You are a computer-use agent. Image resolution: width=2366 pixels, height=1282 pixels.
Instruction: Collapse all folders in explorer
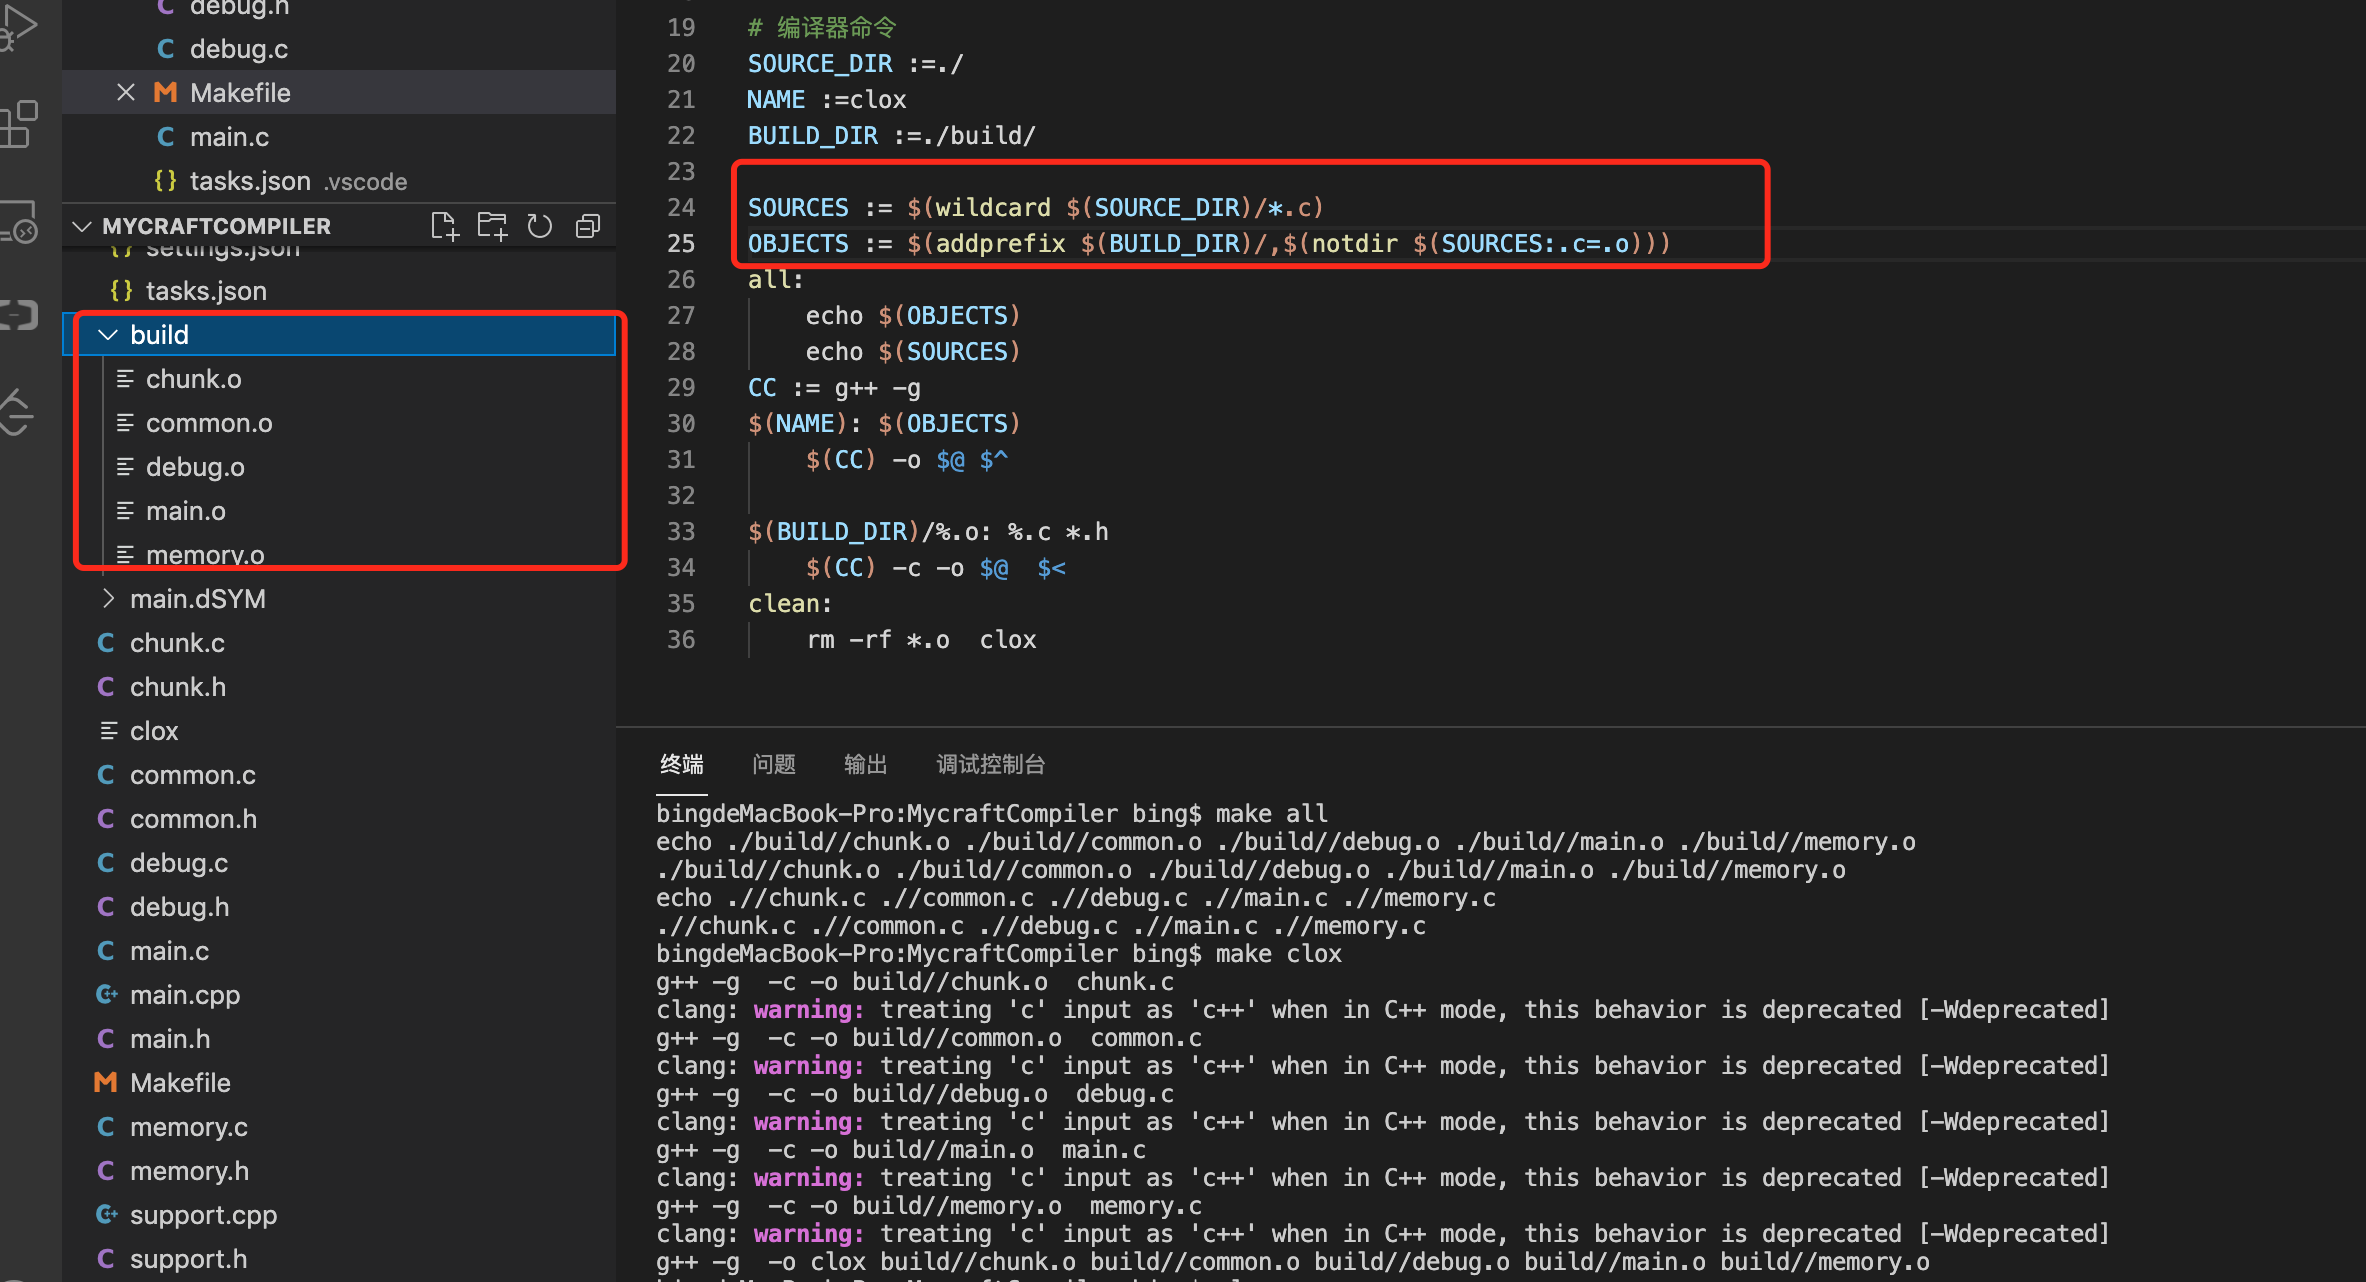coord(588,226)
